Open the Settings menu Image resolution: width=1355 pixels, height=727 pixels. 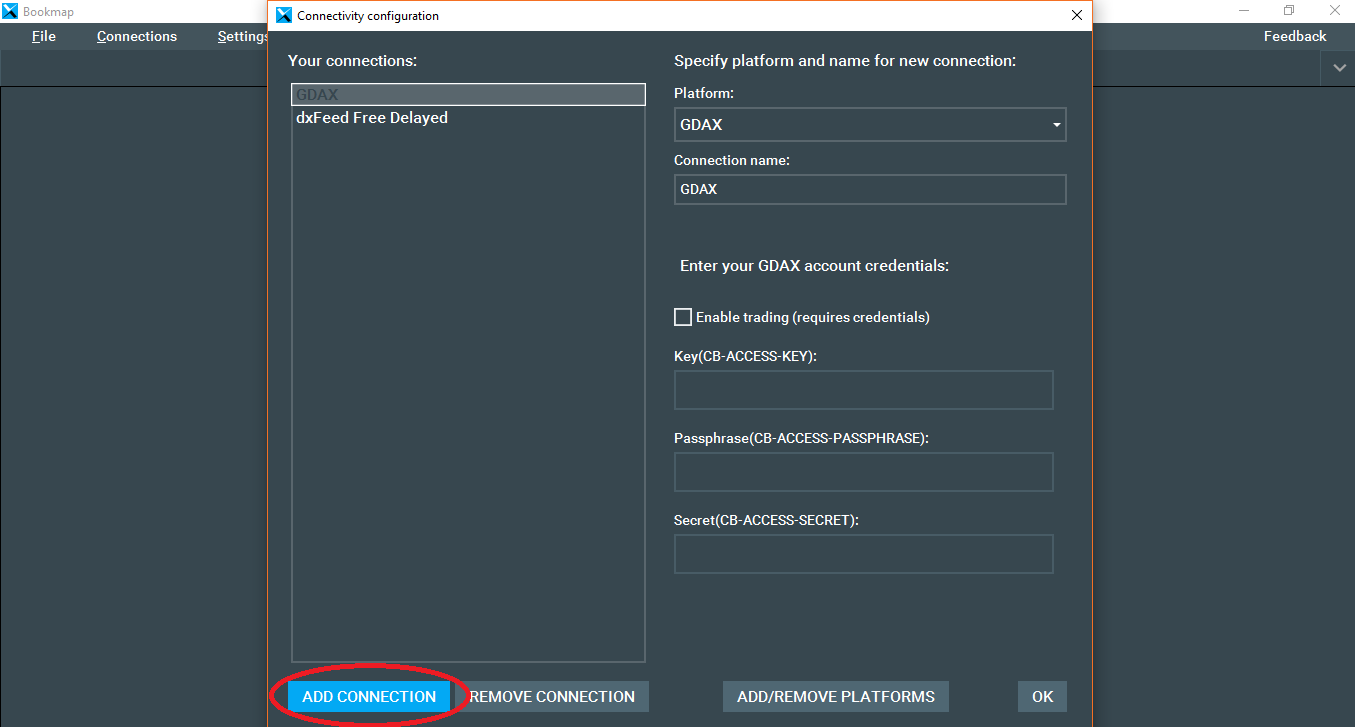pos(240,36)
